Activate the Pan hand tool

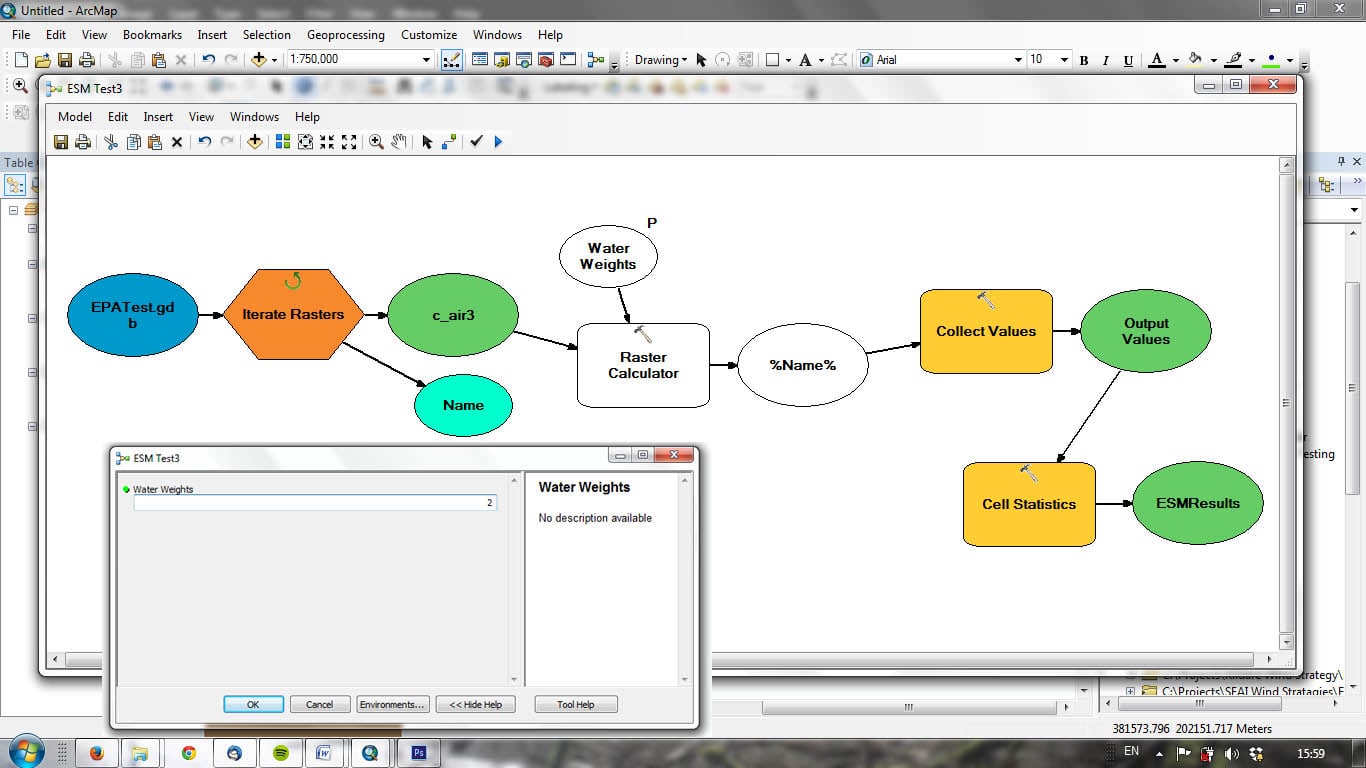click(399, 142)
